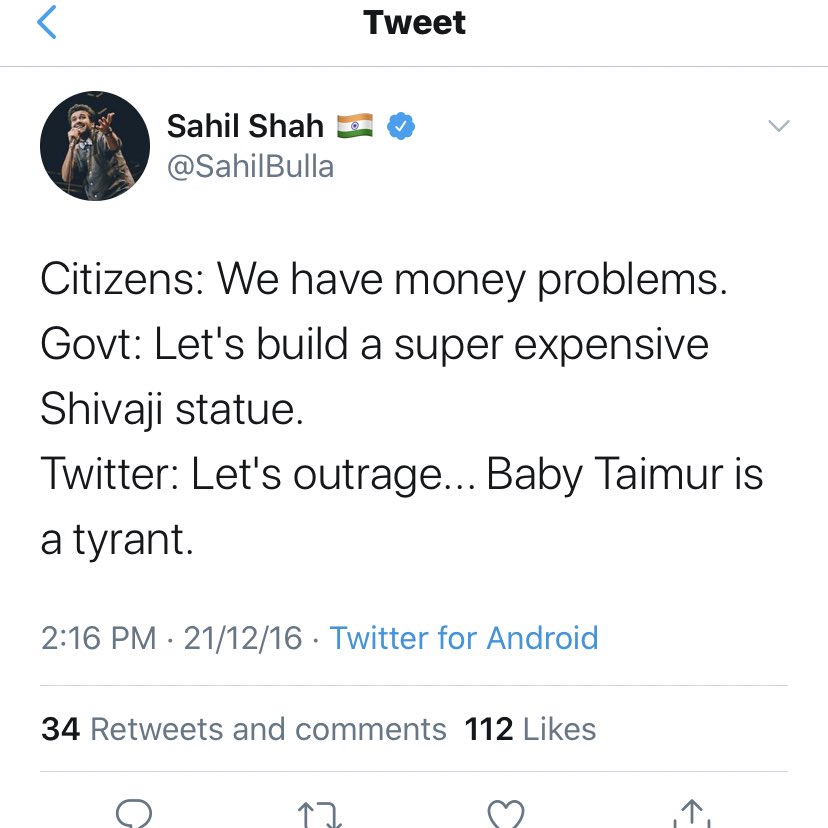Tap the reply speech bubble icon
Image resolution: width=828 pixels, height=828 pixels.
pos(134,812)
